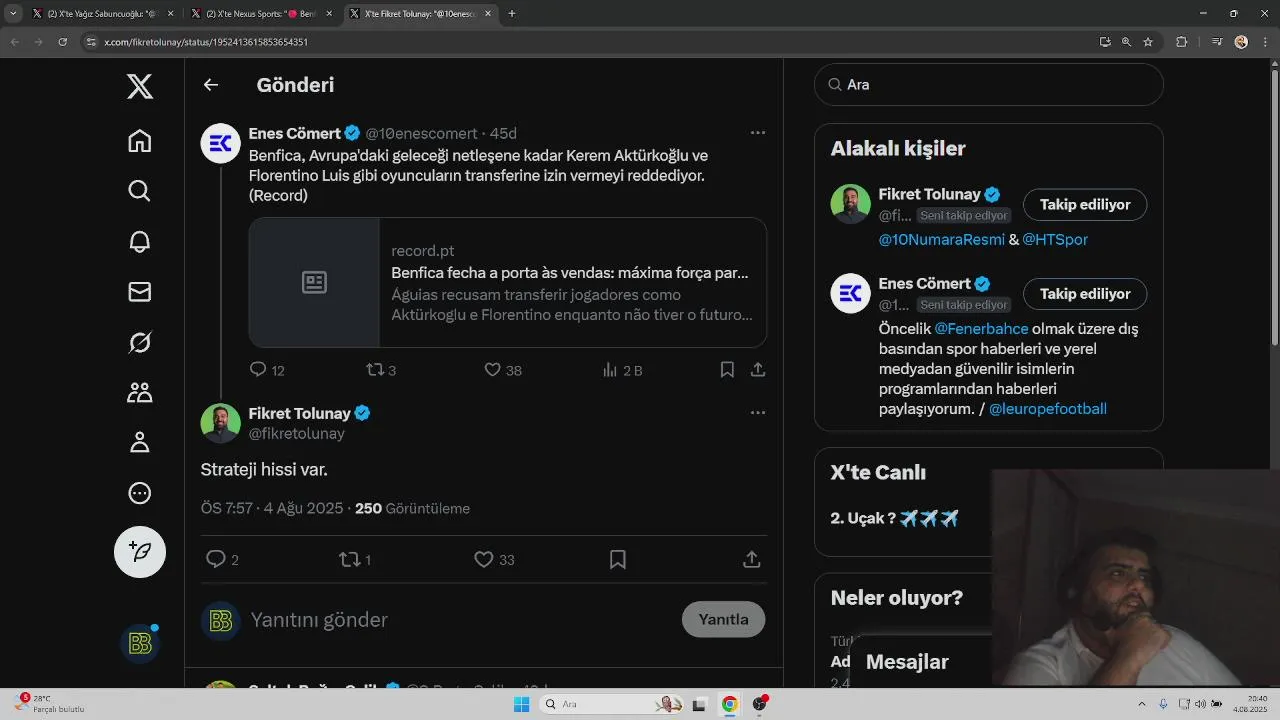Switch to Nexus Sports browser tab

[262, 14]
